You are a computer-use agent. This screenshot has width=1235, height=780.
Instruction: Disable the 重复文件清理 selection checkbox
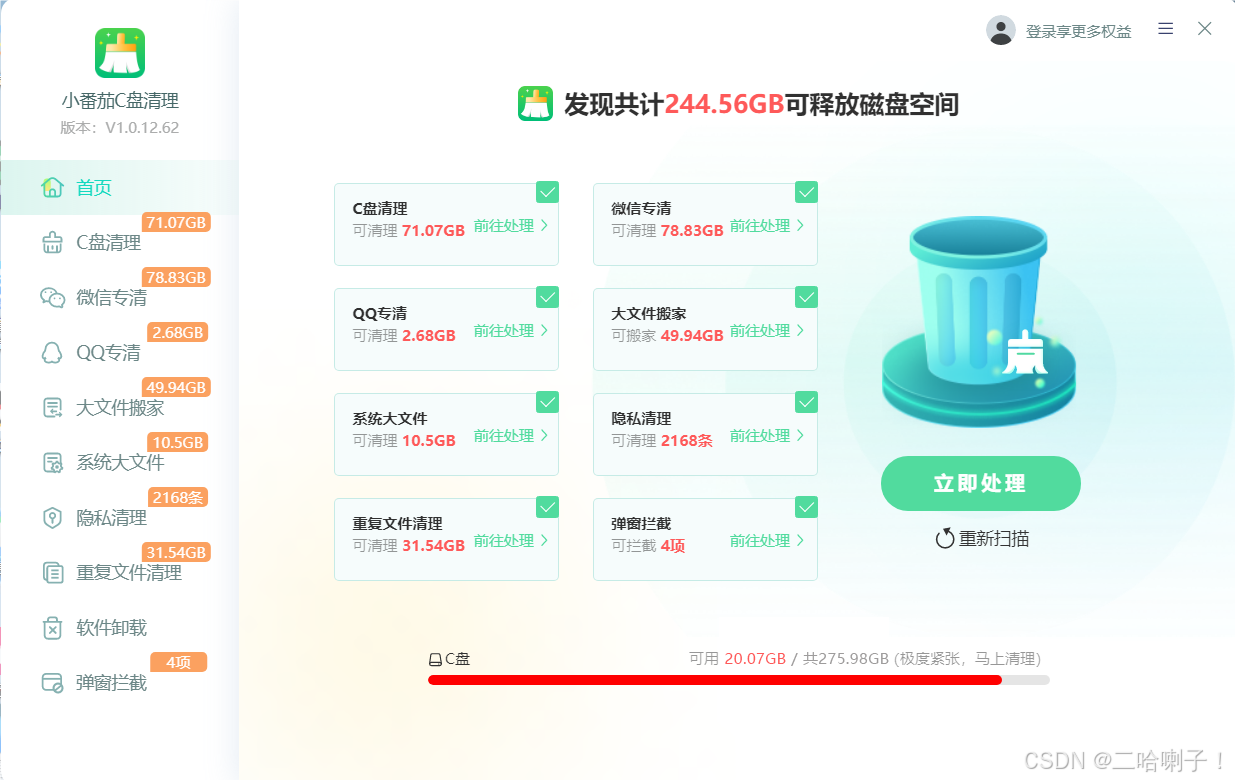pyautogui.click(x=547, y=507)
